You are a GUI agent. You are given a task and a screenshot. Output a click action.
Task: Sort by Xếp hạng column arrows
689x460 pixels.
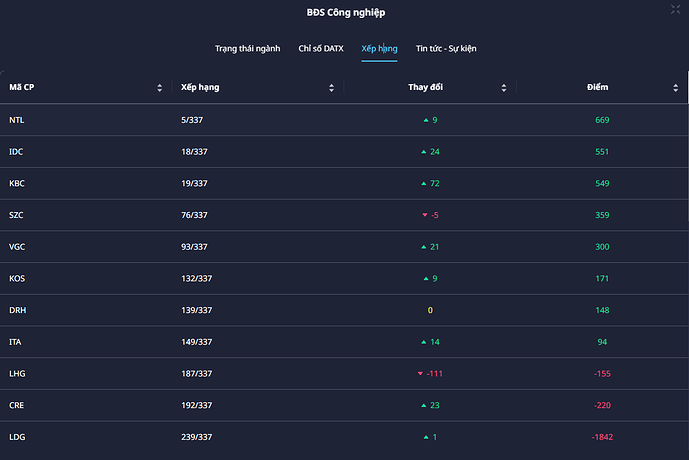point(331,88)
